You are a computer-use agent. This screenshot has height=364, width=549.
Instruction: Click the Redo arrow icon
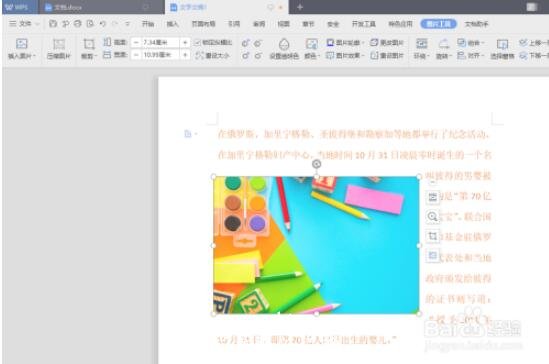point(114,23)
